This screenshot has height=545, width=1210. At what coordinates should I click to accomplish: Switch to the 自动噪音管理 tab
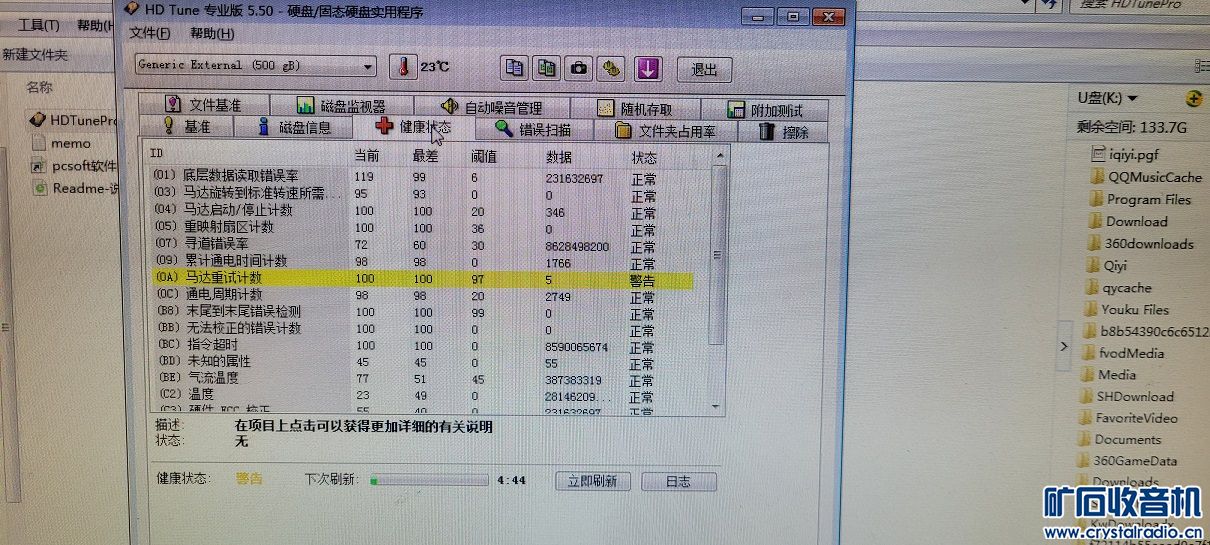491,108
